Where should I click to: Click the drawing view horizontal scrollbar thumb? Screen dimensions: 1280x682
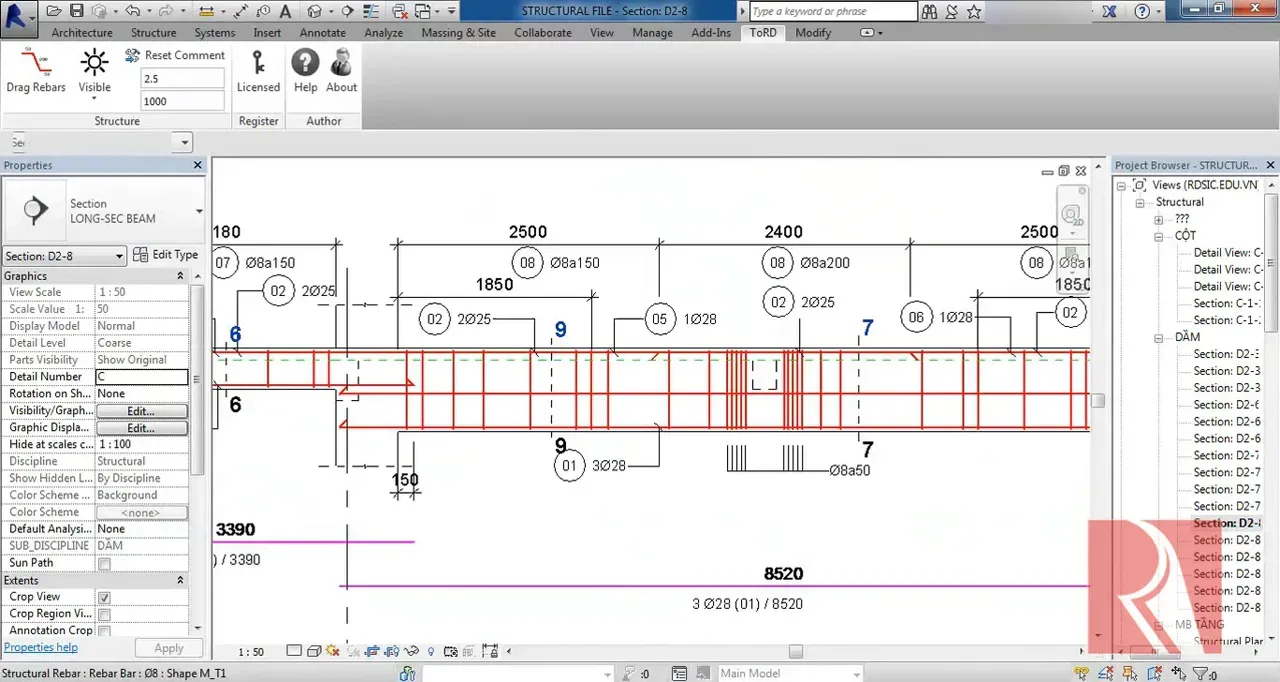[x=796, y=651]
